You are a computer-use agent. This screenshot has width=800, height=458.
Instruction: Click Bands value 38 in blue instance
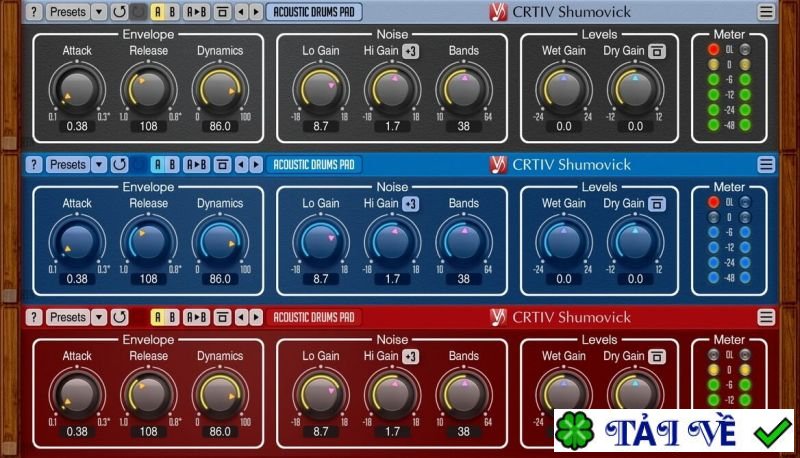coord(463,279)
